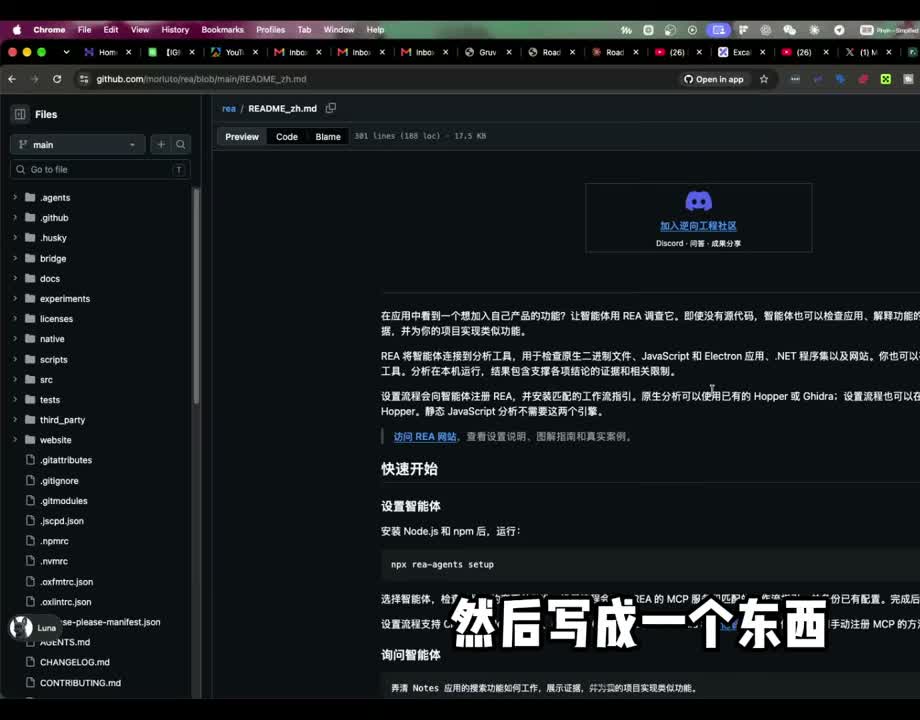Open site info icon in address bar
The image size is (920, 720).
tap(84, 79)
